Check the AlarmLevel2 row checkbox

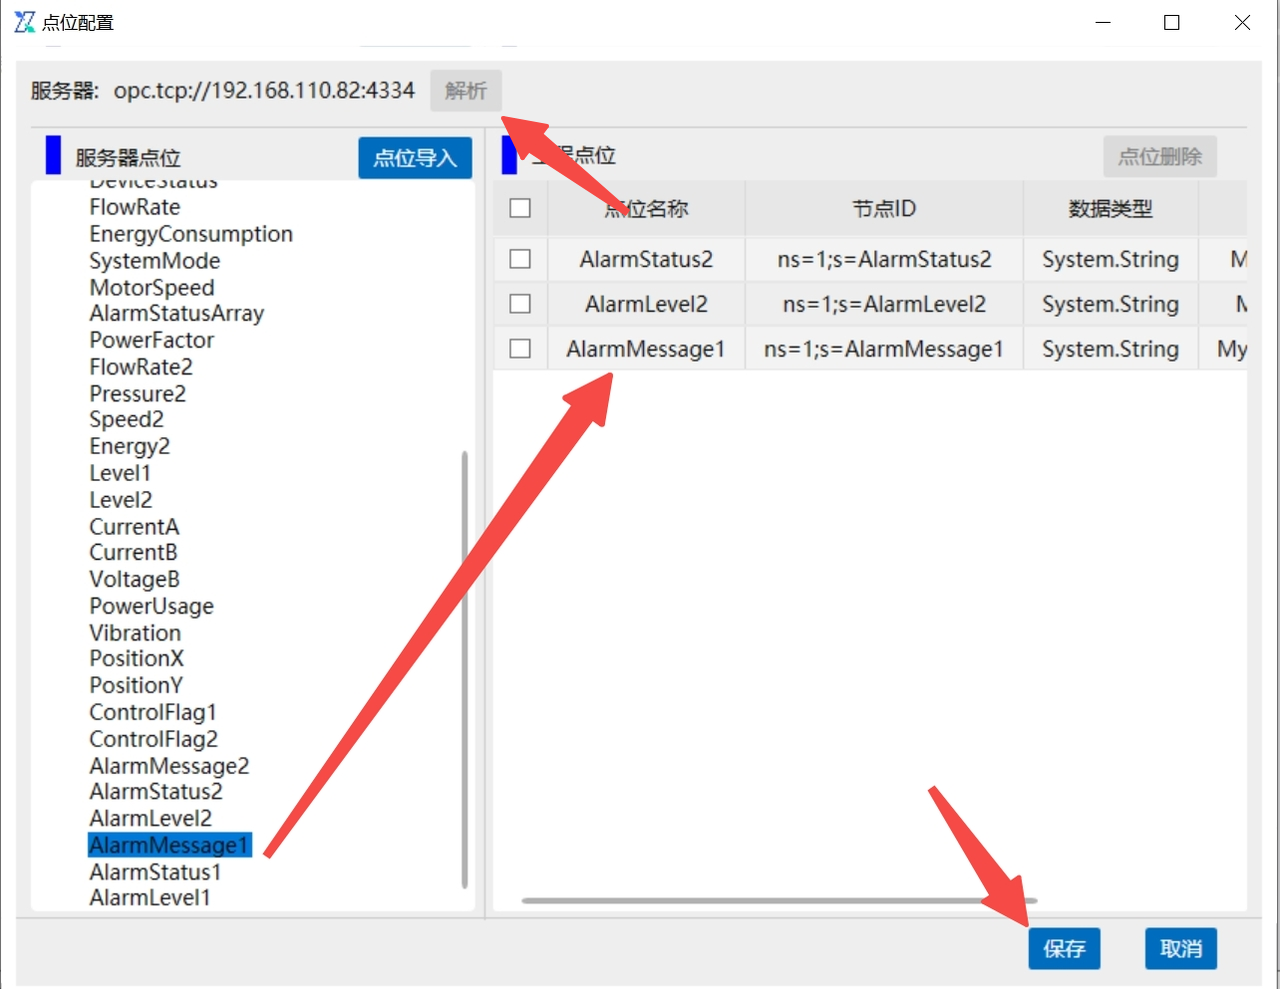click(520, 304)
